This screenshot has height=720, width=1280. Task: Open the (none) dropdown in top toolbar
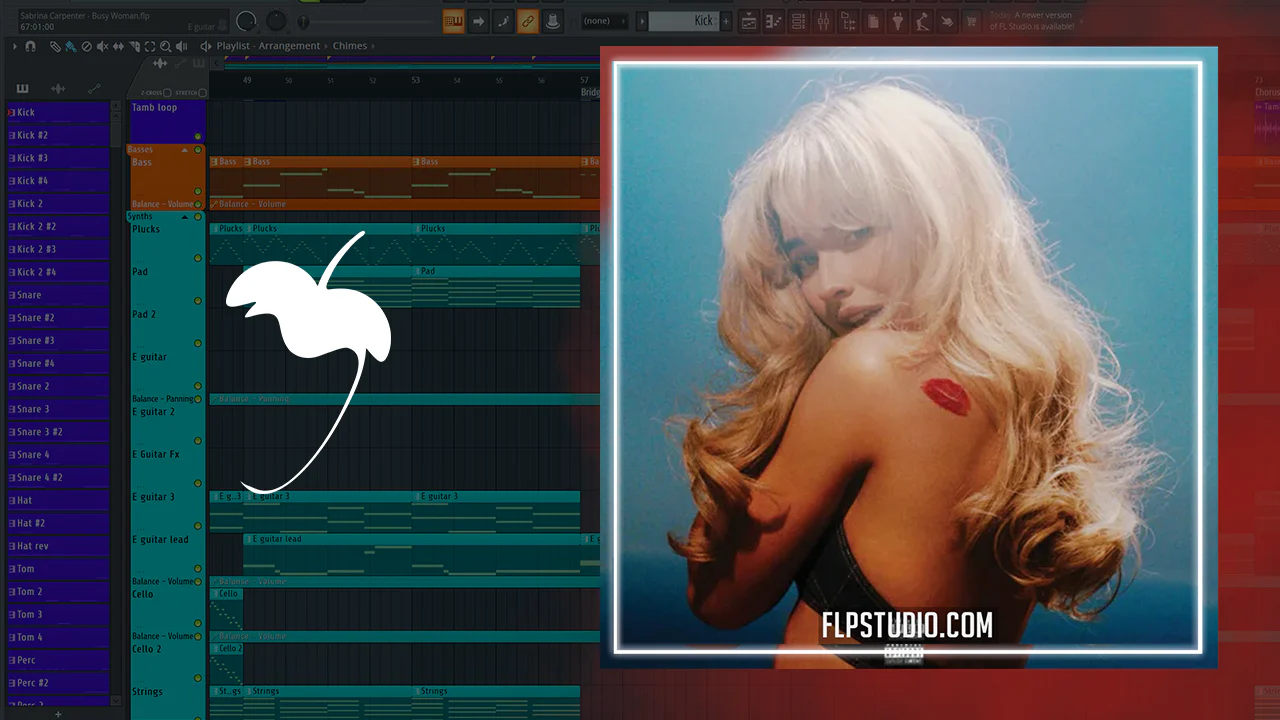coord(605,21)
